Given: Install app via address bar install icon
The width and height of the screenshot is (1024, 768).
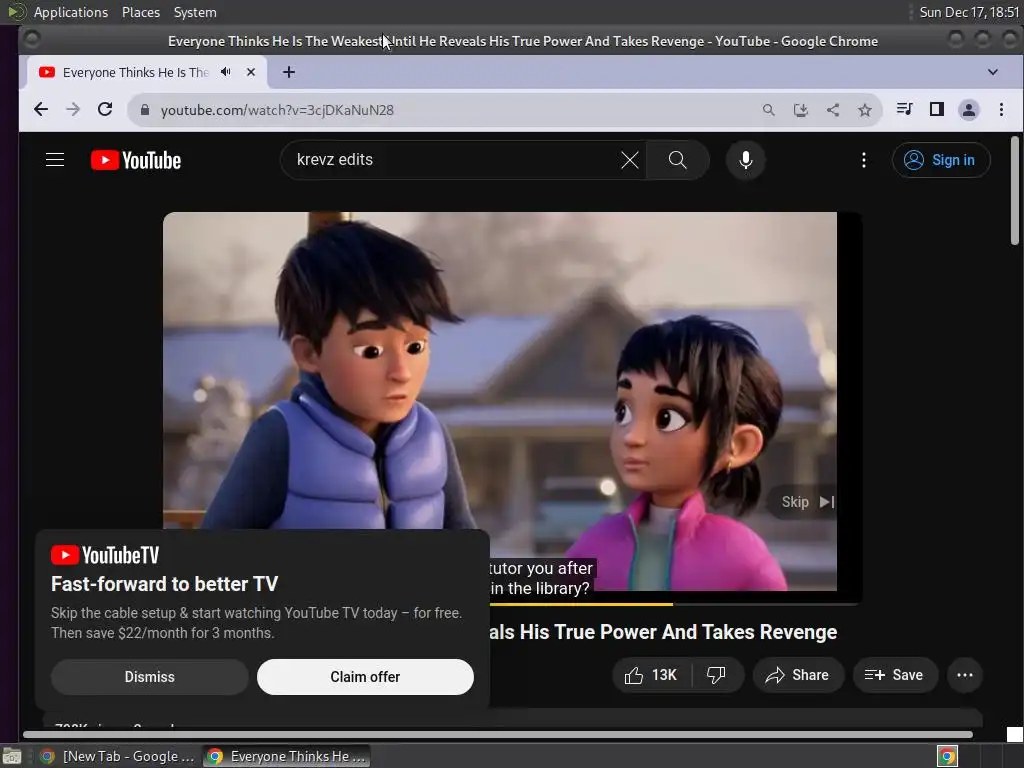Looking at the screenshot, I should pos(801,110).
